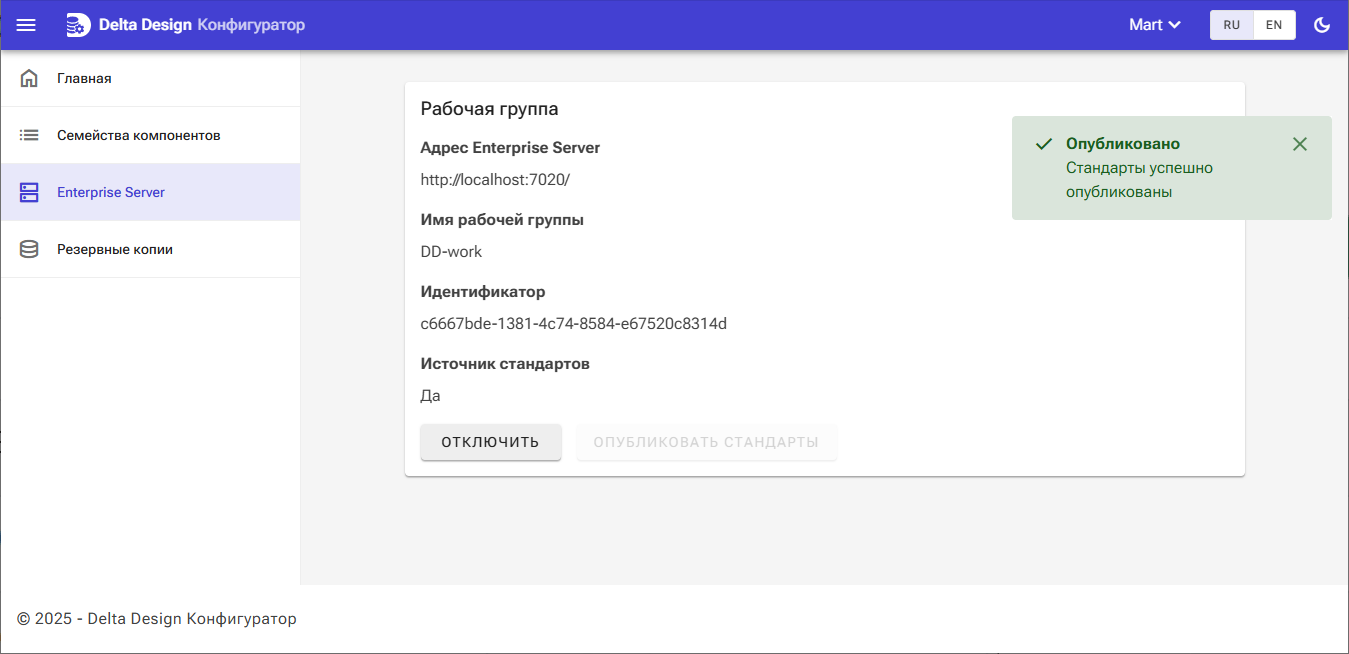The height and width of the screenshot is (654, 1349).
Task: Click the server icon beside Enterprise Server
Action: point(29,192)
